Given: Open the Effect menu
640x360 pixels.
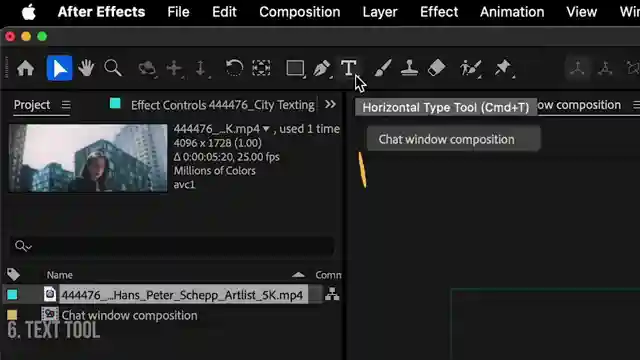Looking at the screenshot, I should pyautogui.click(x=439, y=12).
